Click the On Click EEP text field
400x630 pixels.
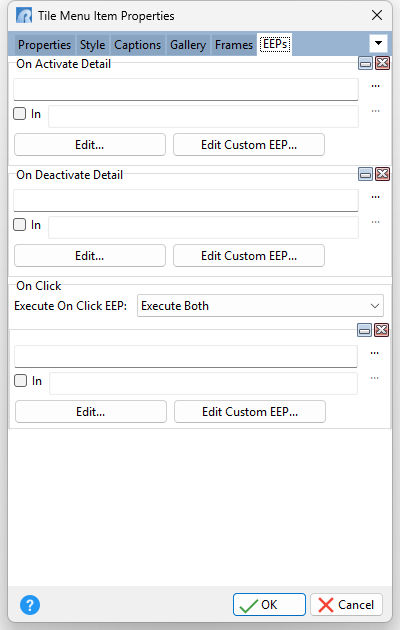[186, 356]
